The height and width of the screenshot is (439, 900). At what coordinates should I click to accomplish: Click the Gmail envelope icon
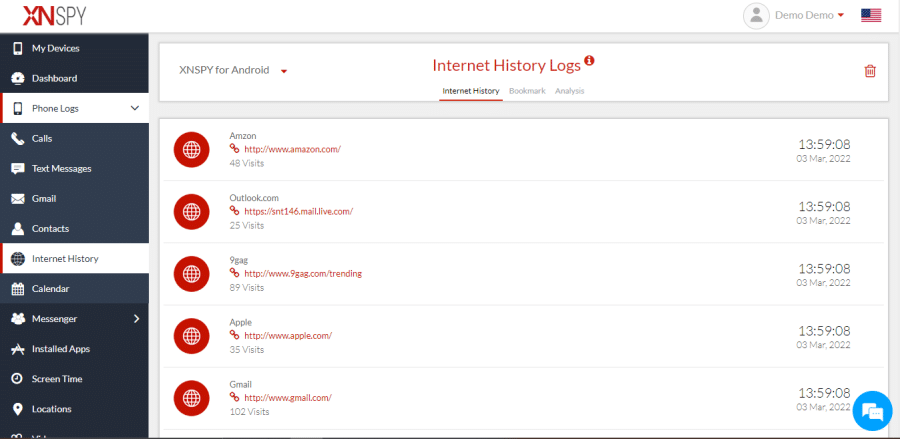tap(18, 199)
